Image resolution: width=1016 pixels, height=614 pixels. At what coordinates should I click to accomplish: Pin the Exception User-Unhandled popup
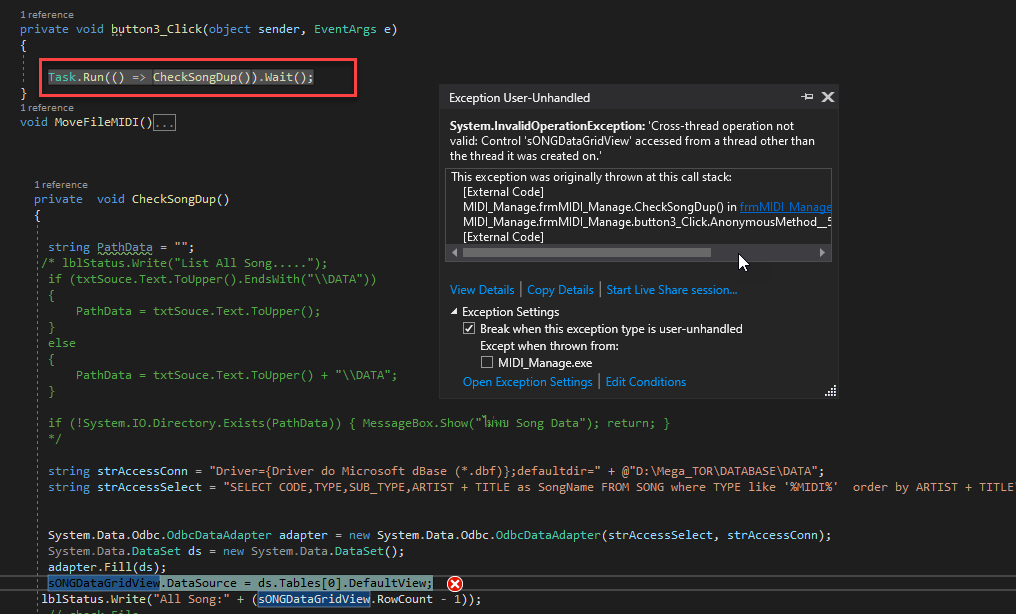tap(807, 97)
